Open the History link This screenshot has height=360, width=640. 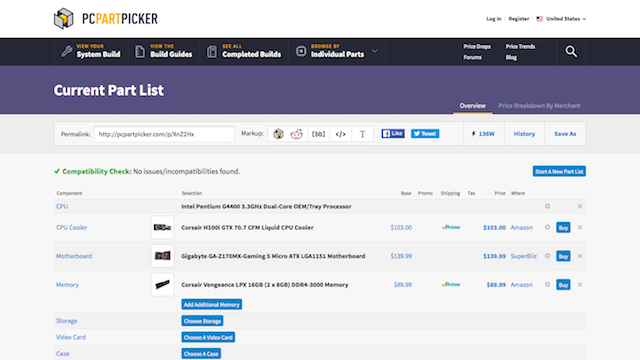524,134
